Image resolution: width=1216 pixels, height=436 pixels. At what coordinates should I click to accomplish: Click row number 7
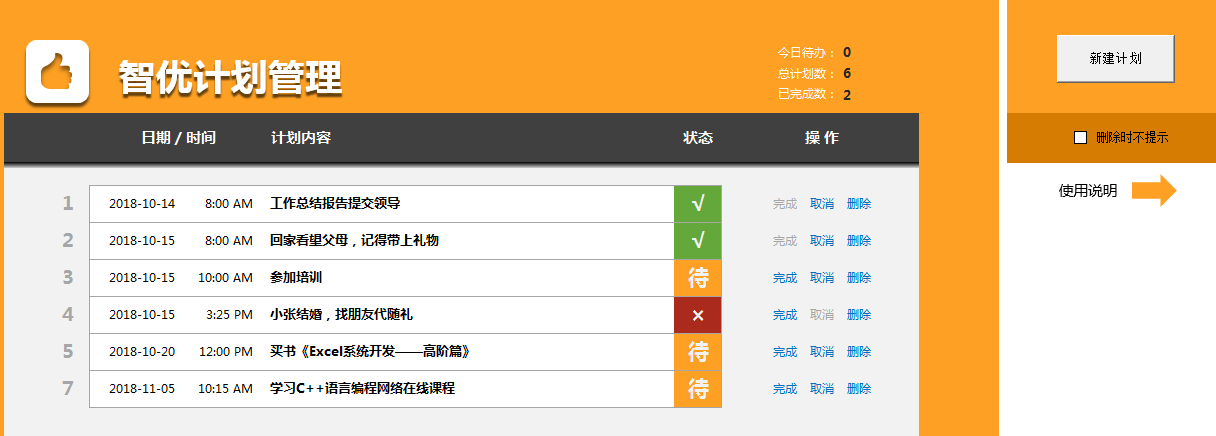[68, 389]
